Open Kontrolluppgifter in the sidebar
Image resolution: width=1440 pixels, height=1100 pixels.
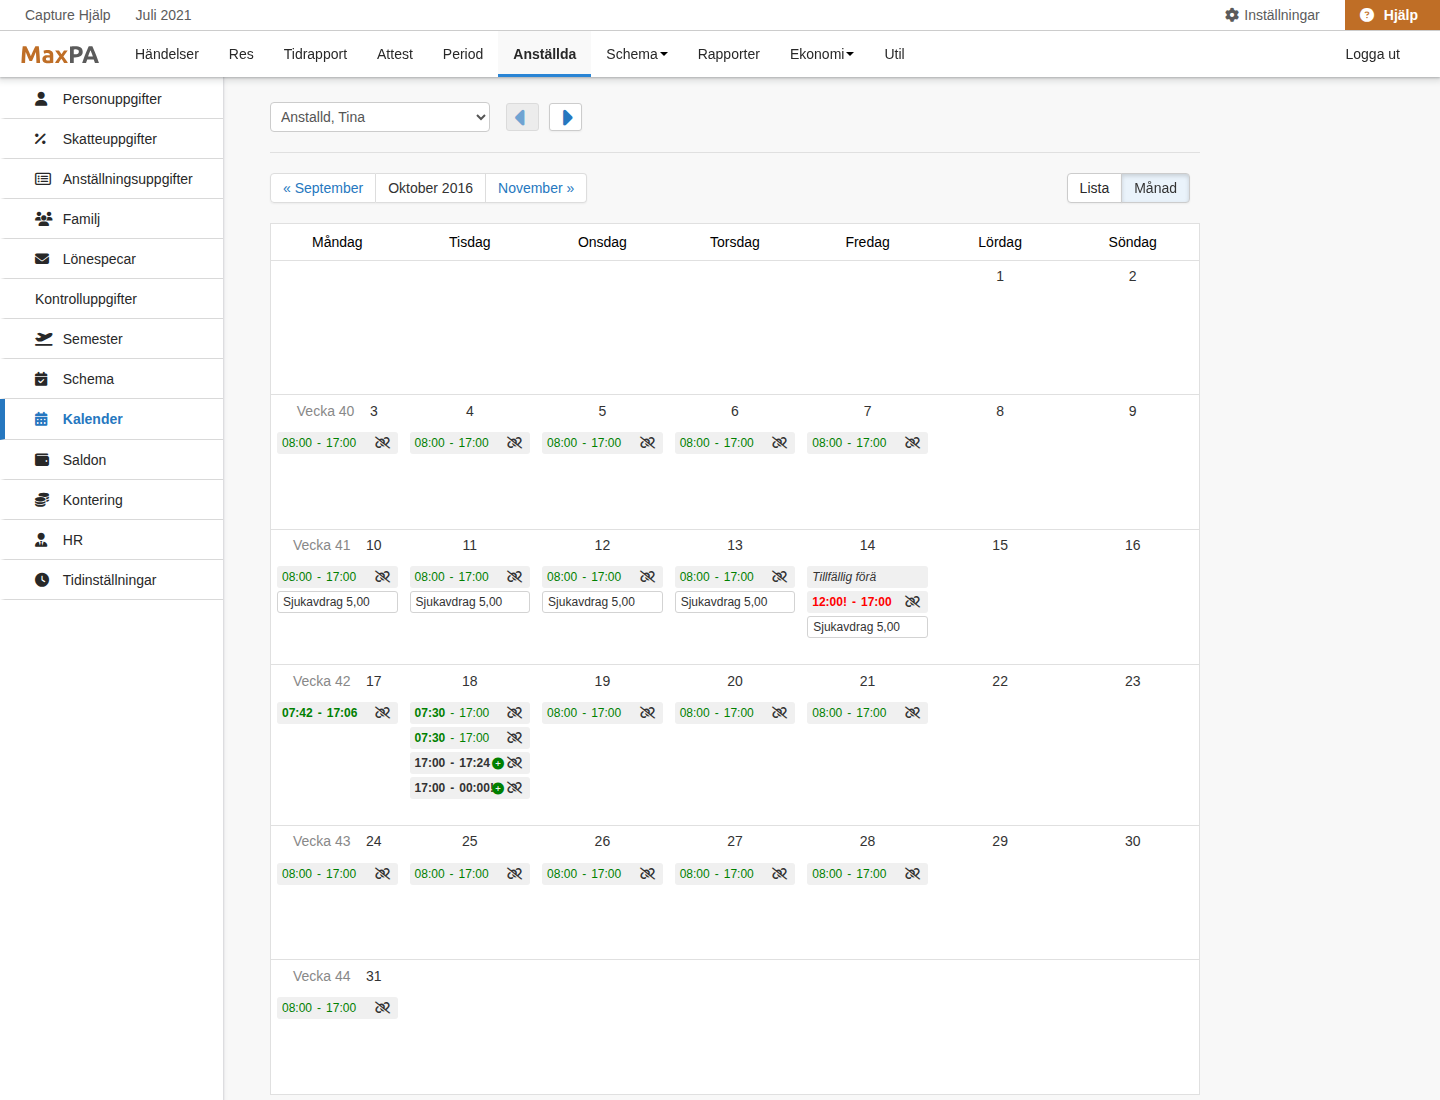point(112,299)
